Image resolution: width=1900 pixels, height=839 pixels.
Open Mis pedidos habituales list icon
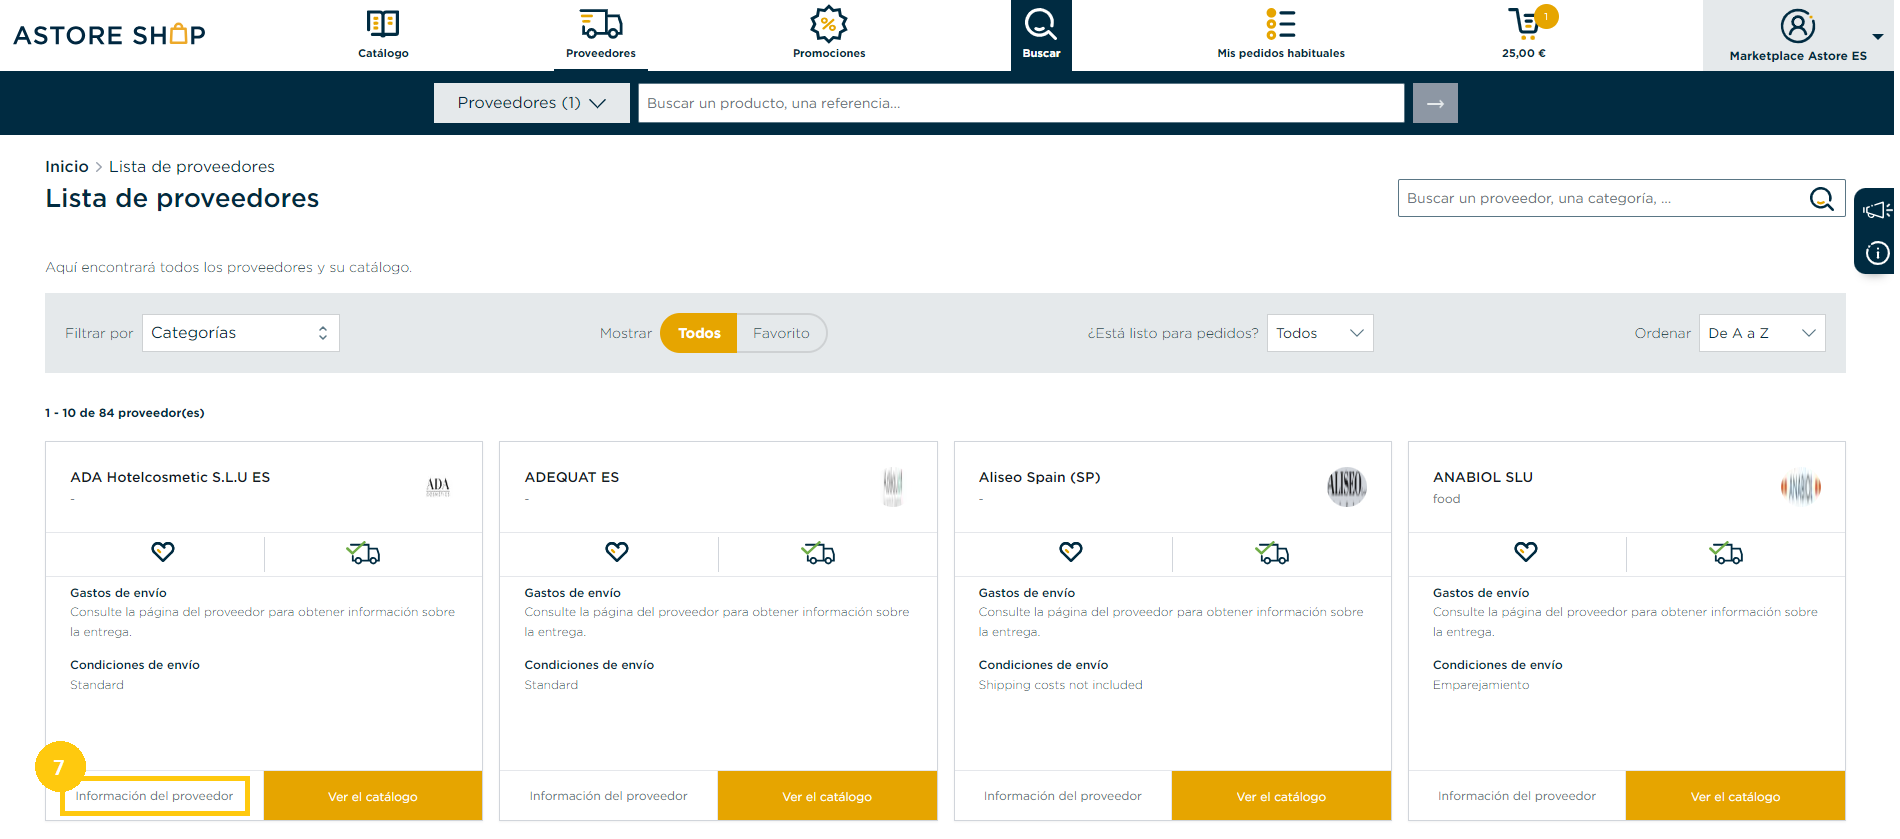[x=1280, y=23]
